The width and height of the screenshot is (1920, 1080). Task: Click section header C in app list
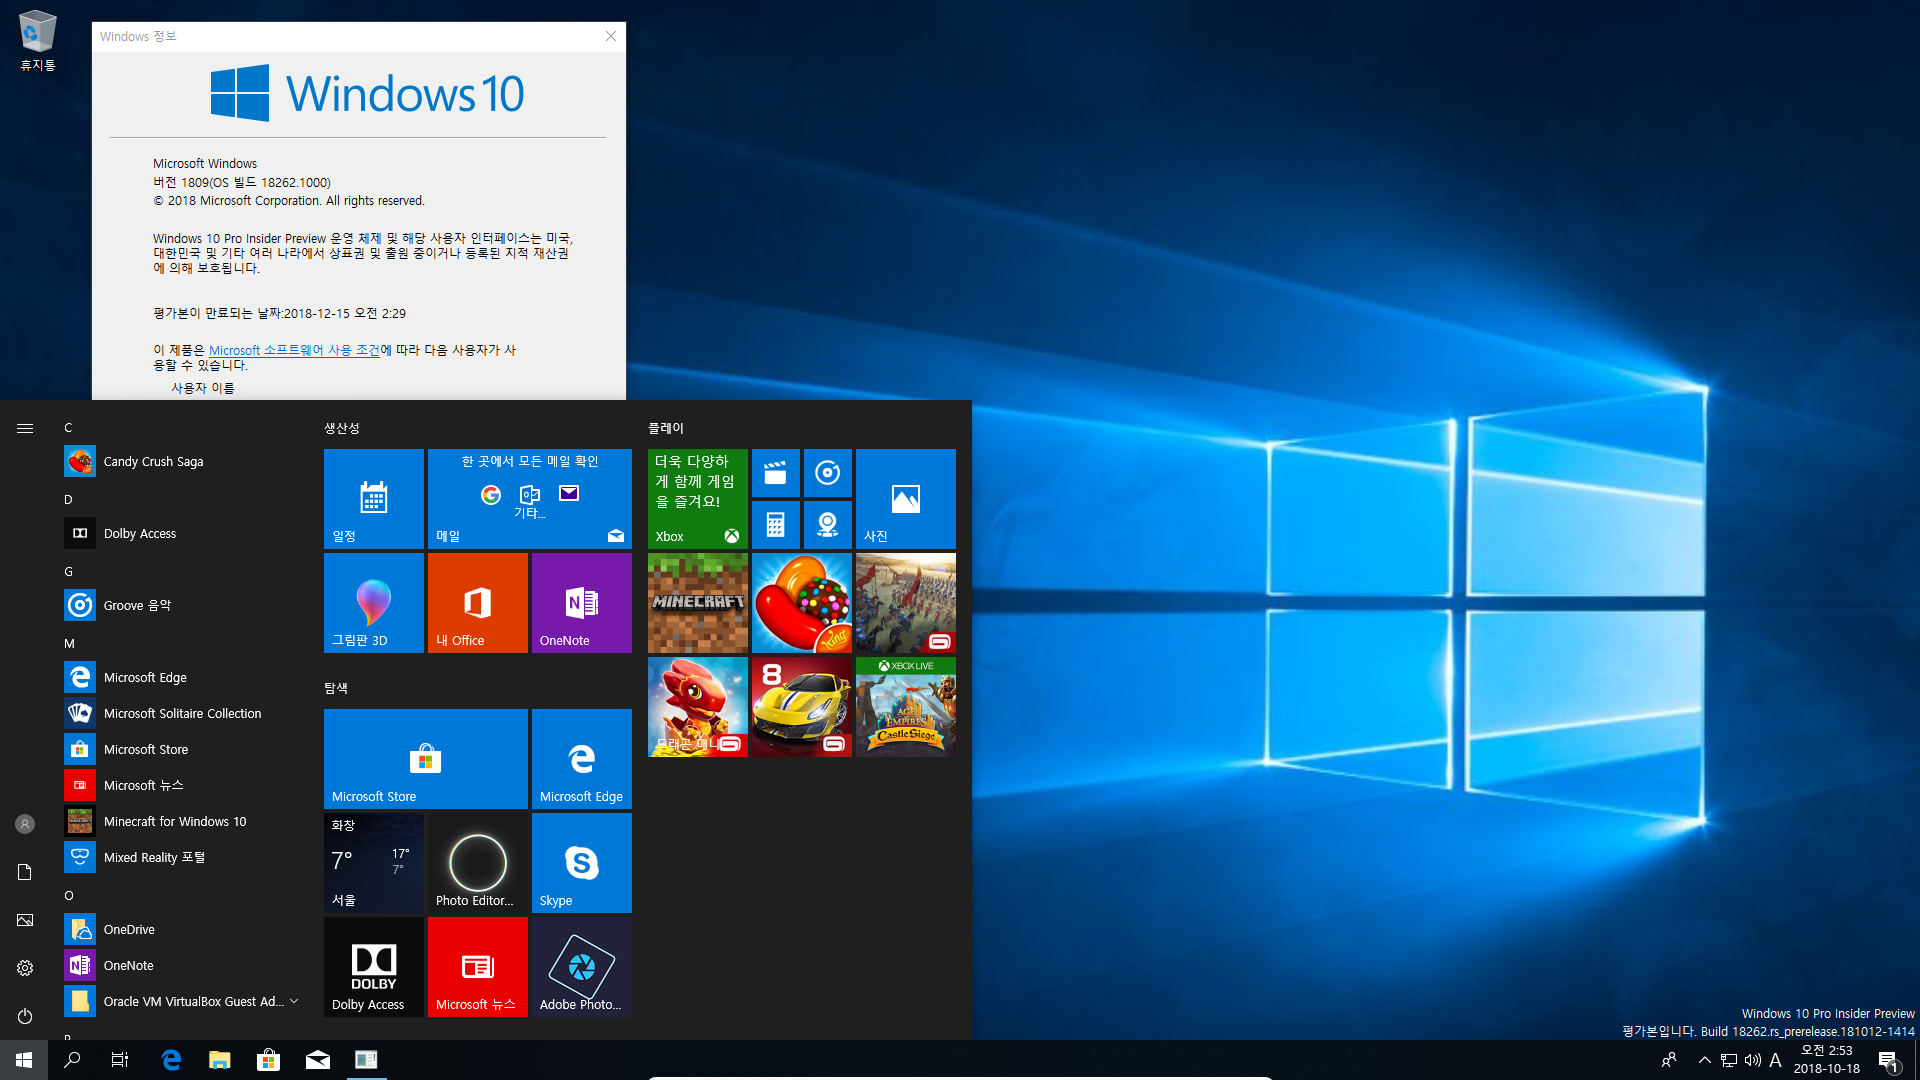[67, 427]
